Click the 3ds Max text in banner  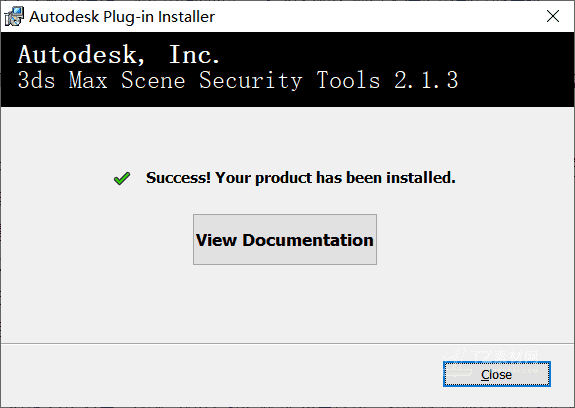point(62,80)
